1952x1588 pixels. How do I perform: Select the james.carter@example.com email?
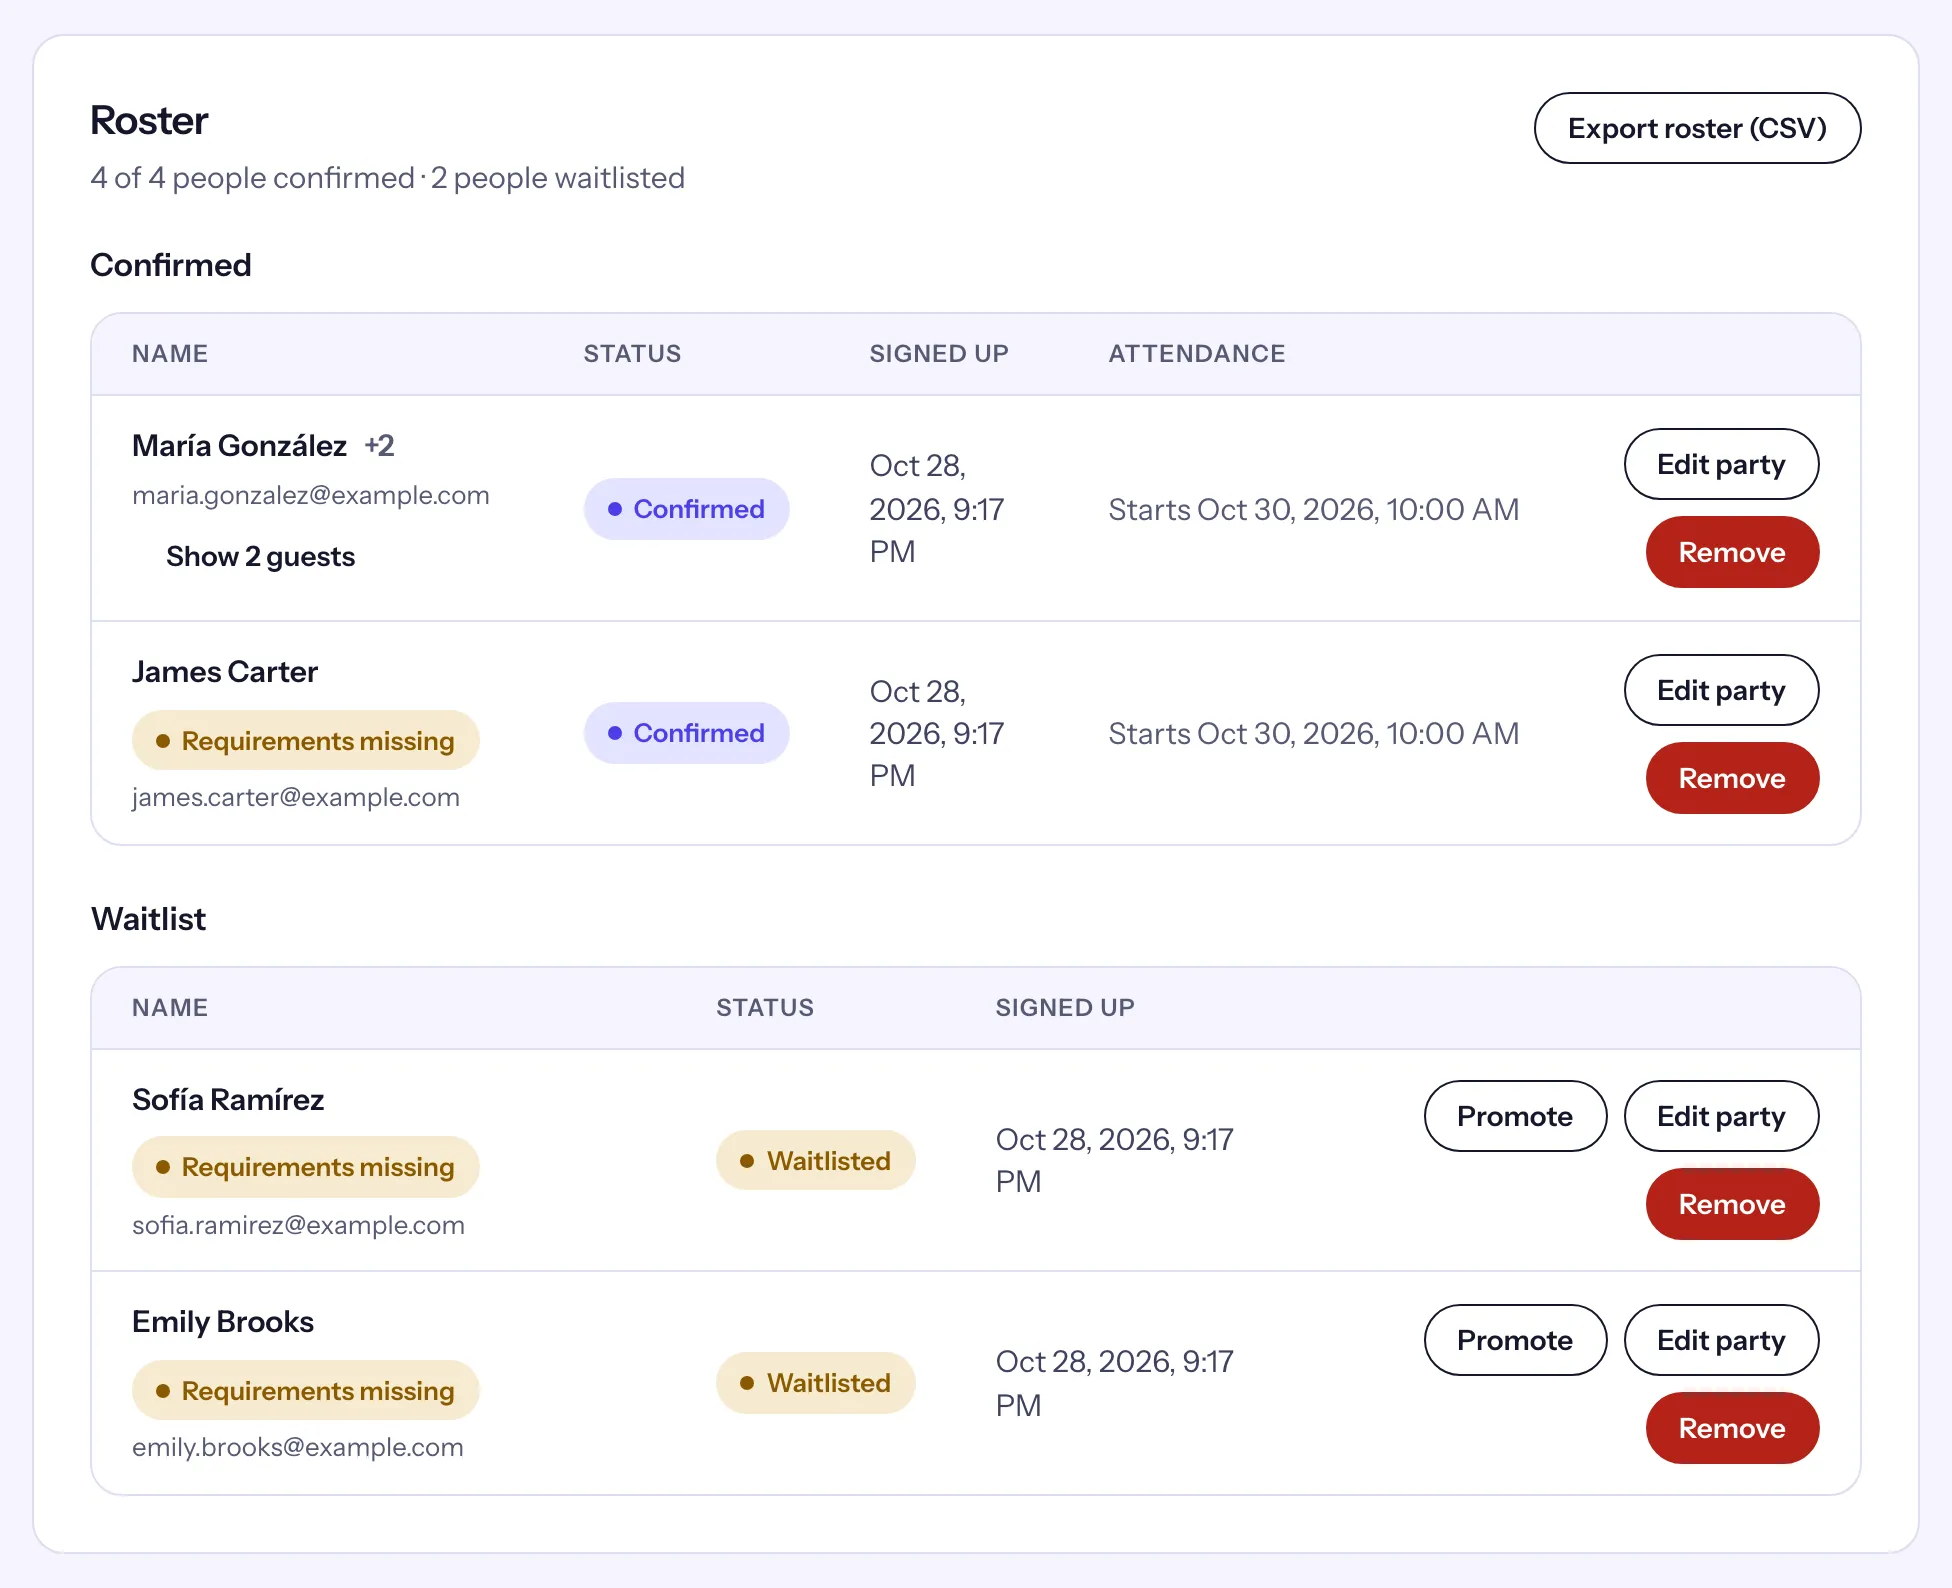[x=296, y=797]
